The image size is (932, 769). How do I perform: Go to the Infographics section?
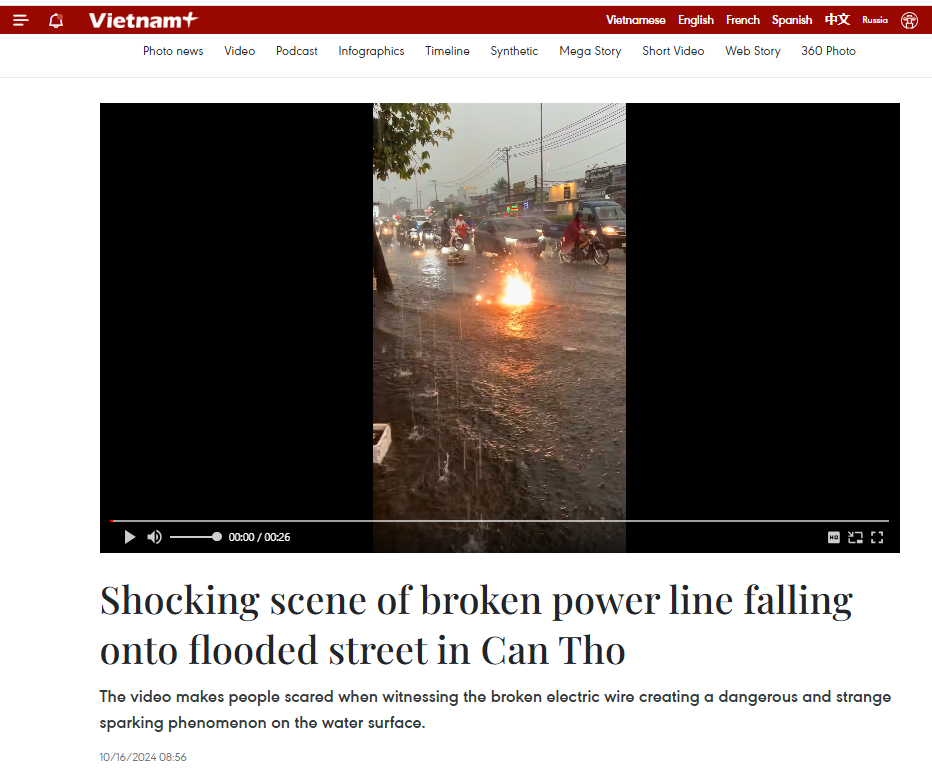point(371,51)
